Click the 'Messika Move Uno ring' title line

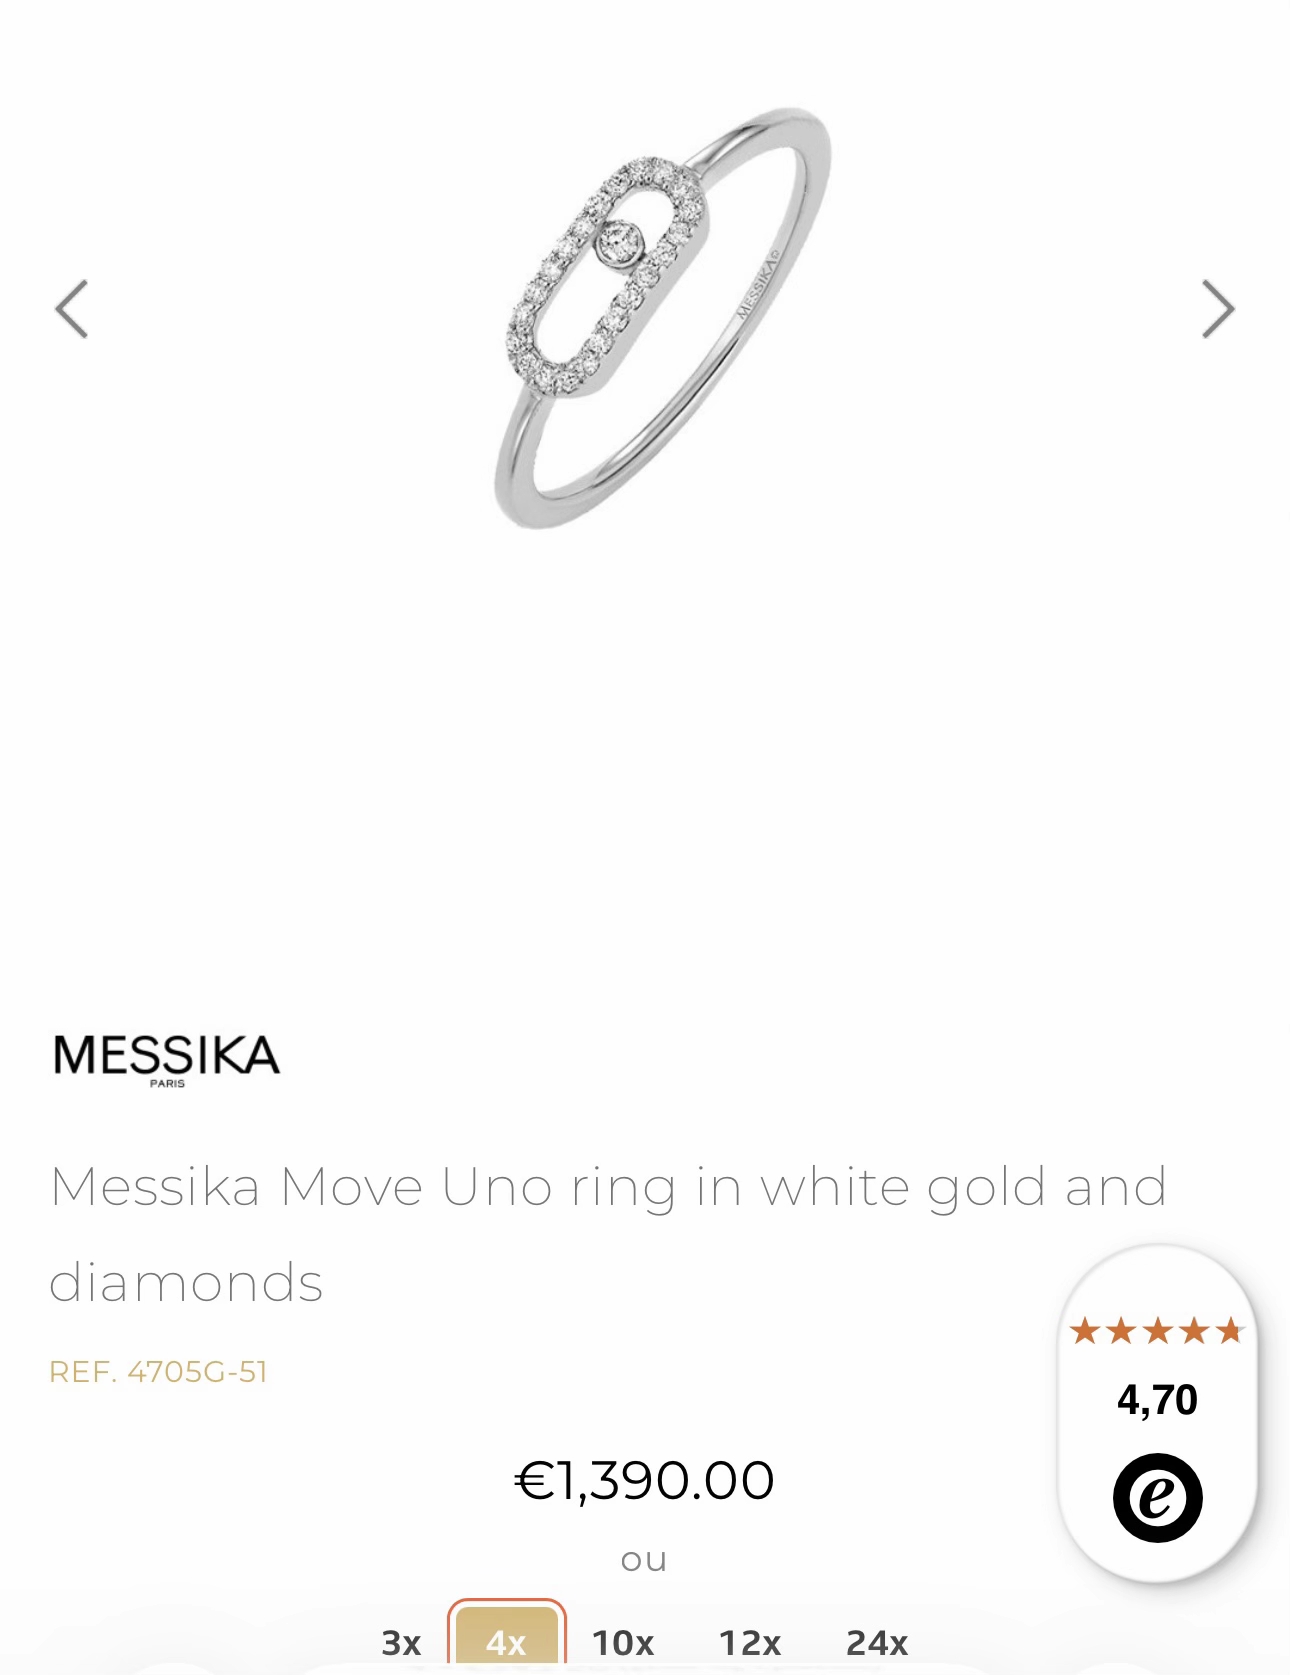point(608,1187)
